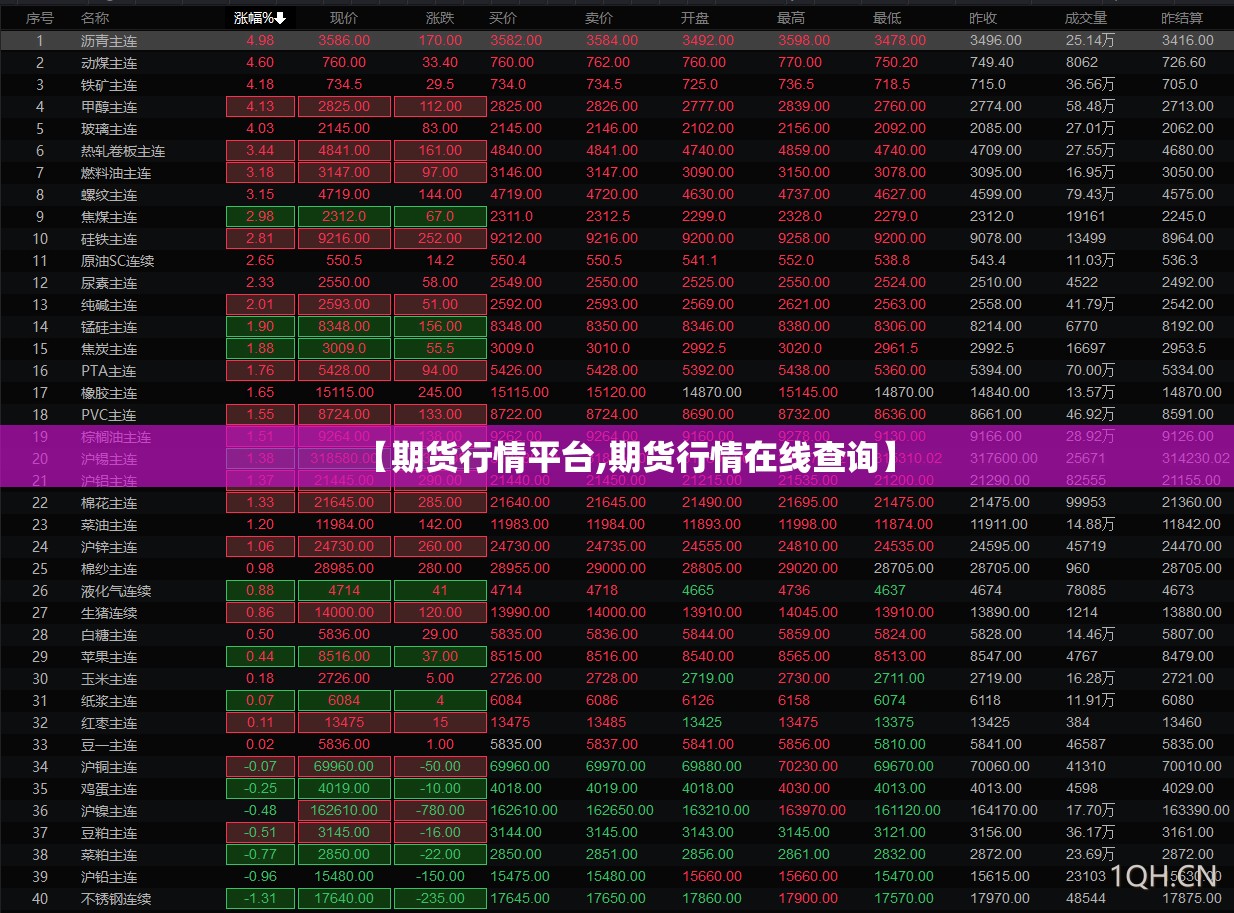Image resolution: width=1234 pixels, height=913 pixels.
Task: Select the 动煤主连 contract
Action: pyautogui.click(x=109, y=63)
